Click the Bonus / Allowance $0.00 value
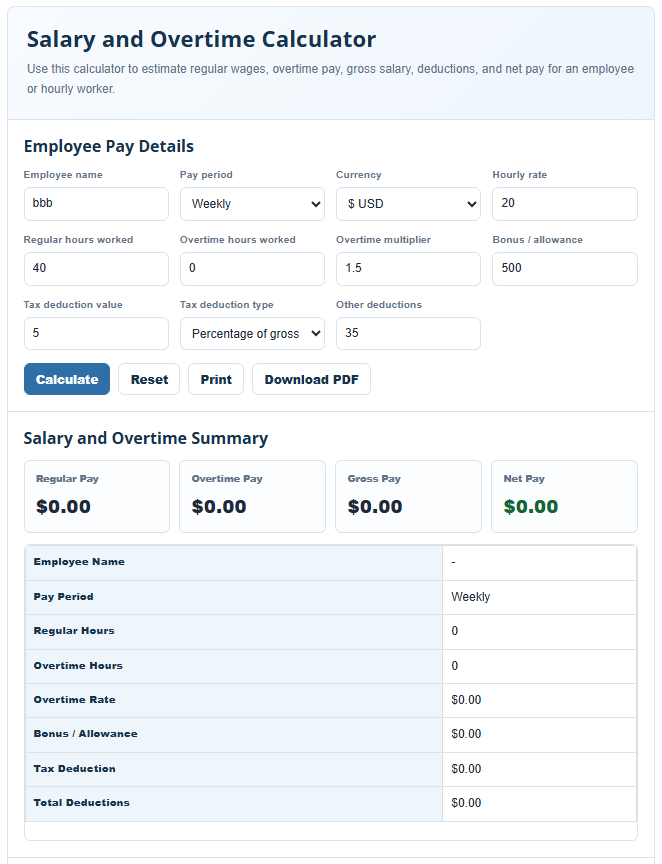The height and width of the screenshot is (864, 662). pos(466,734)
